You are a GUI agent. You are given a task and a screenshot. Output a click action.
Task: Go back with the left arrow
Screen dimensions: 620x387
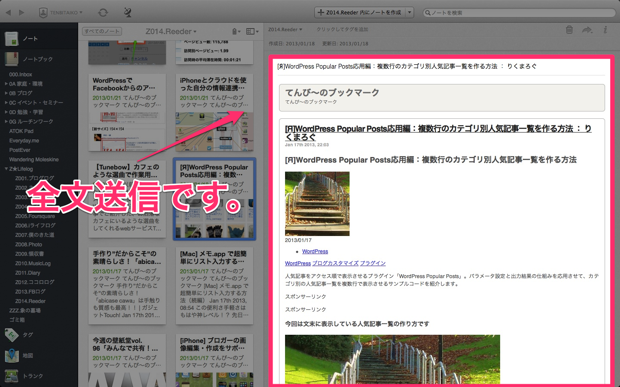(x=8, y=13)
